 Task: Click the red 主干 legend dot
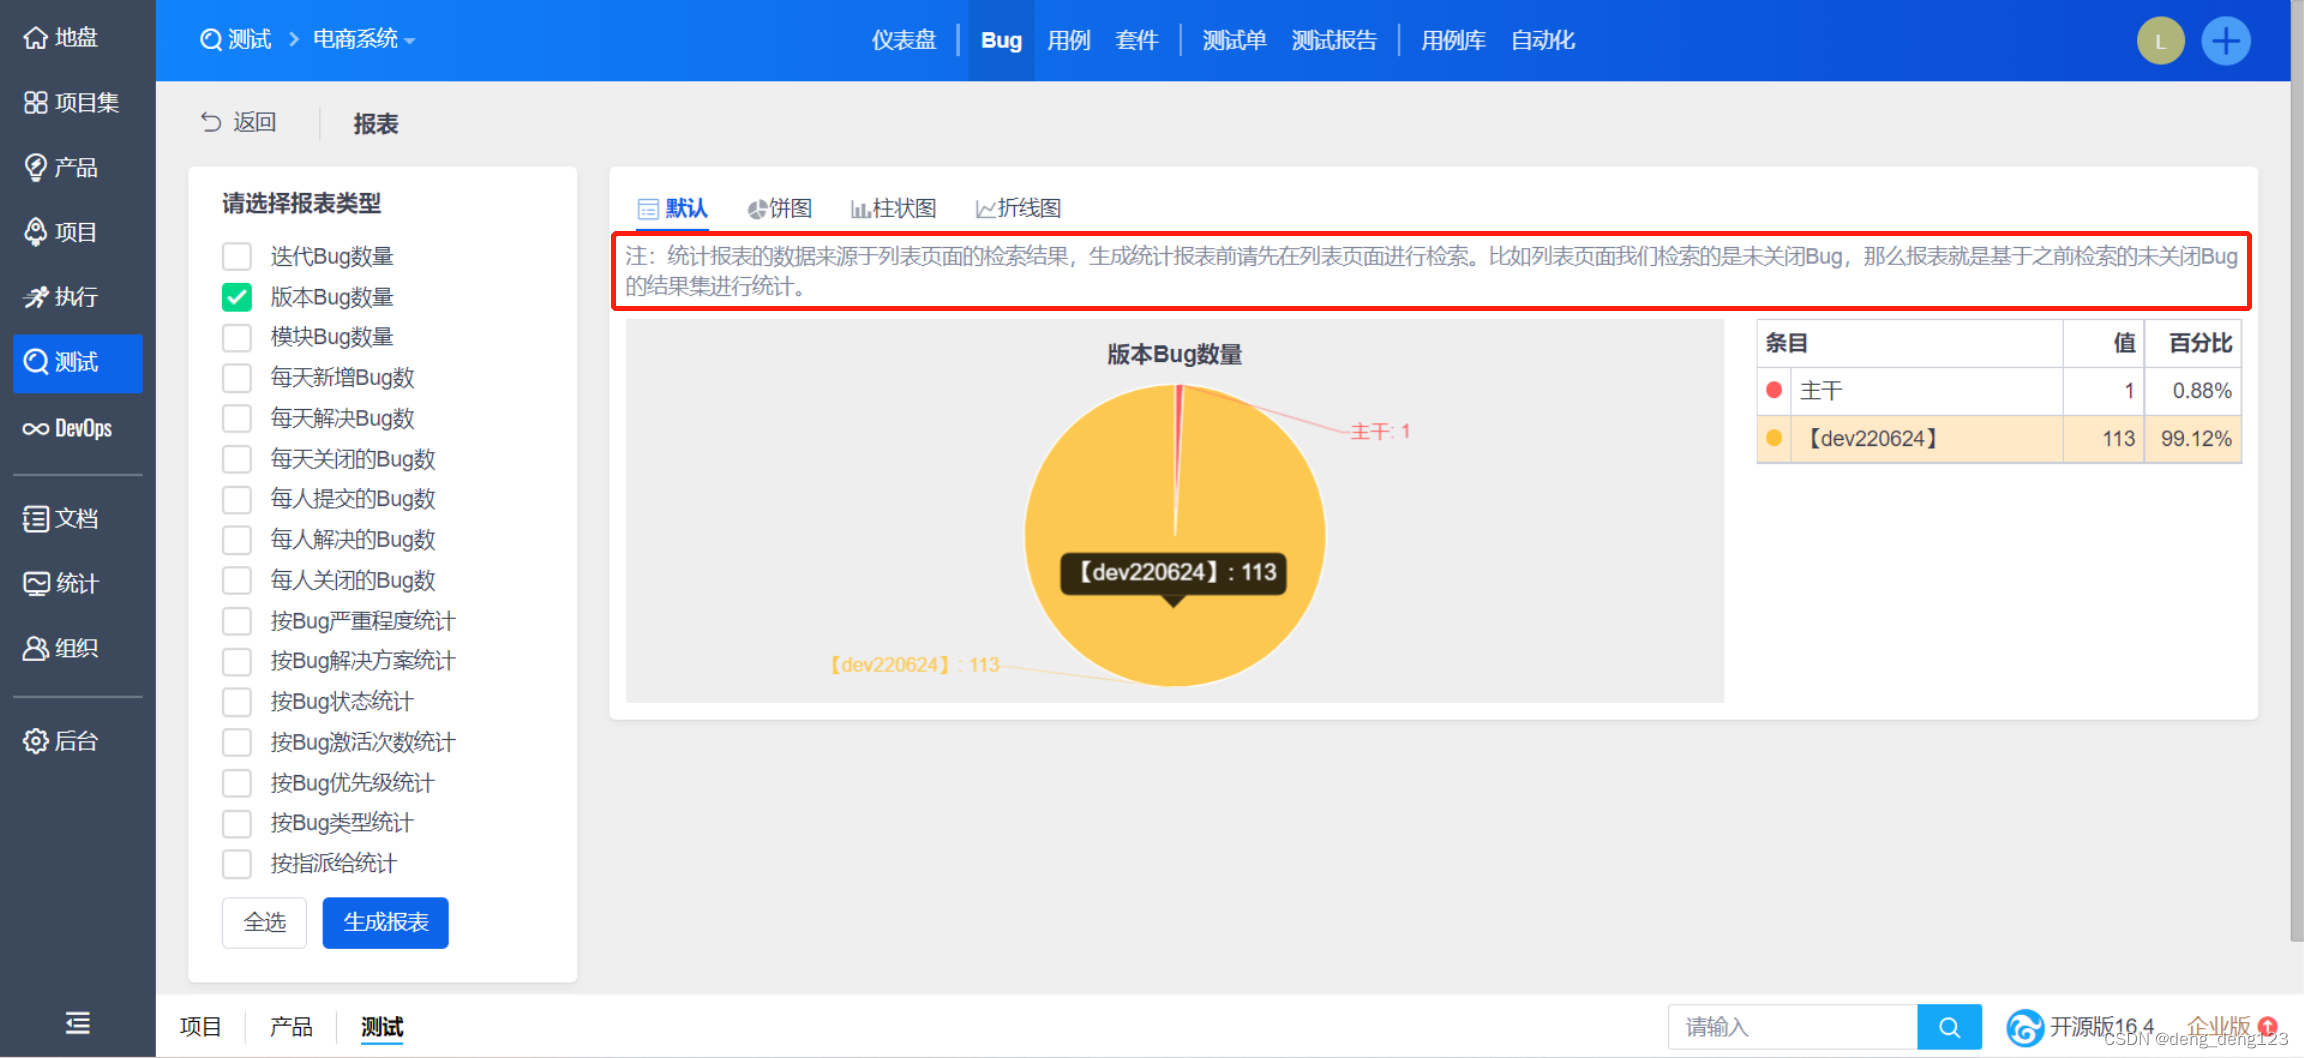click(x=1774, y=390)
